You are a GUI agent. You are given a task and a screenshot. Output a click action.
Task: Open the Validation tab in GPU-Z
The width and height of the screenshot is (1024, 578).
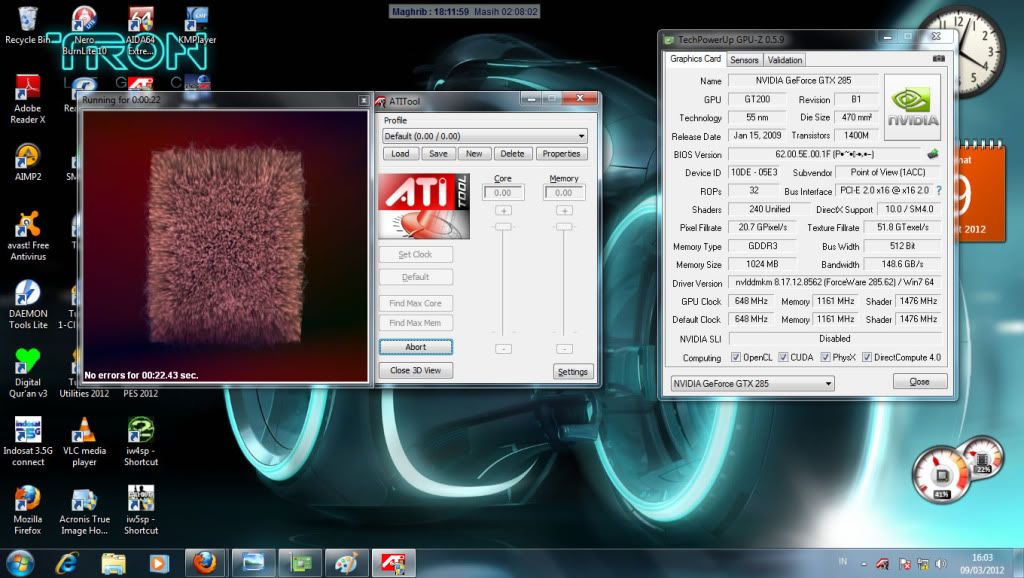pyautogui.click(x=784, y=60)
